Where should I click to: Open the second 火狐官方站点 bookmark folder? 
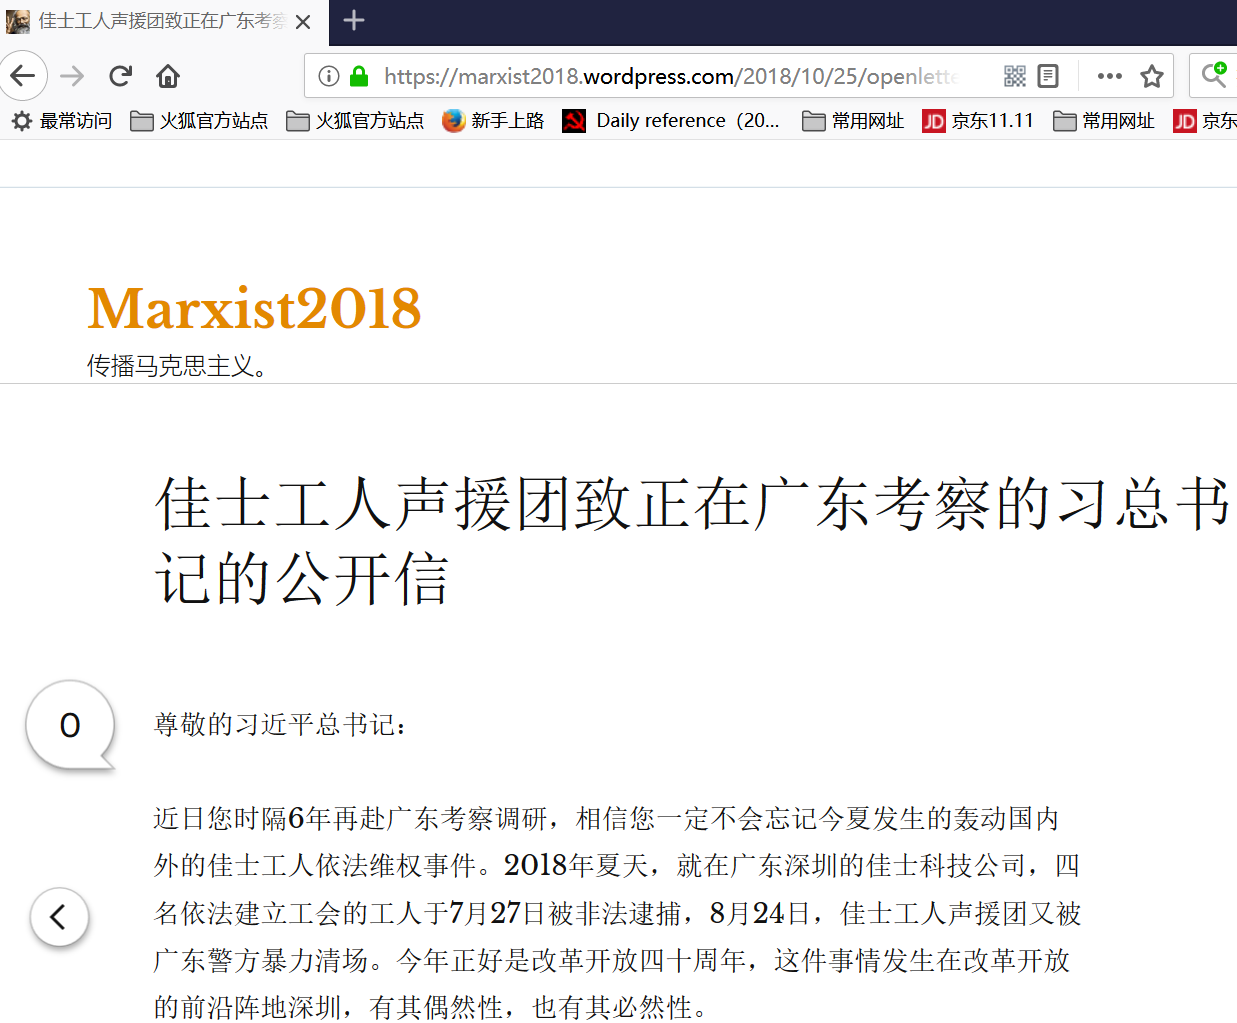355,121
